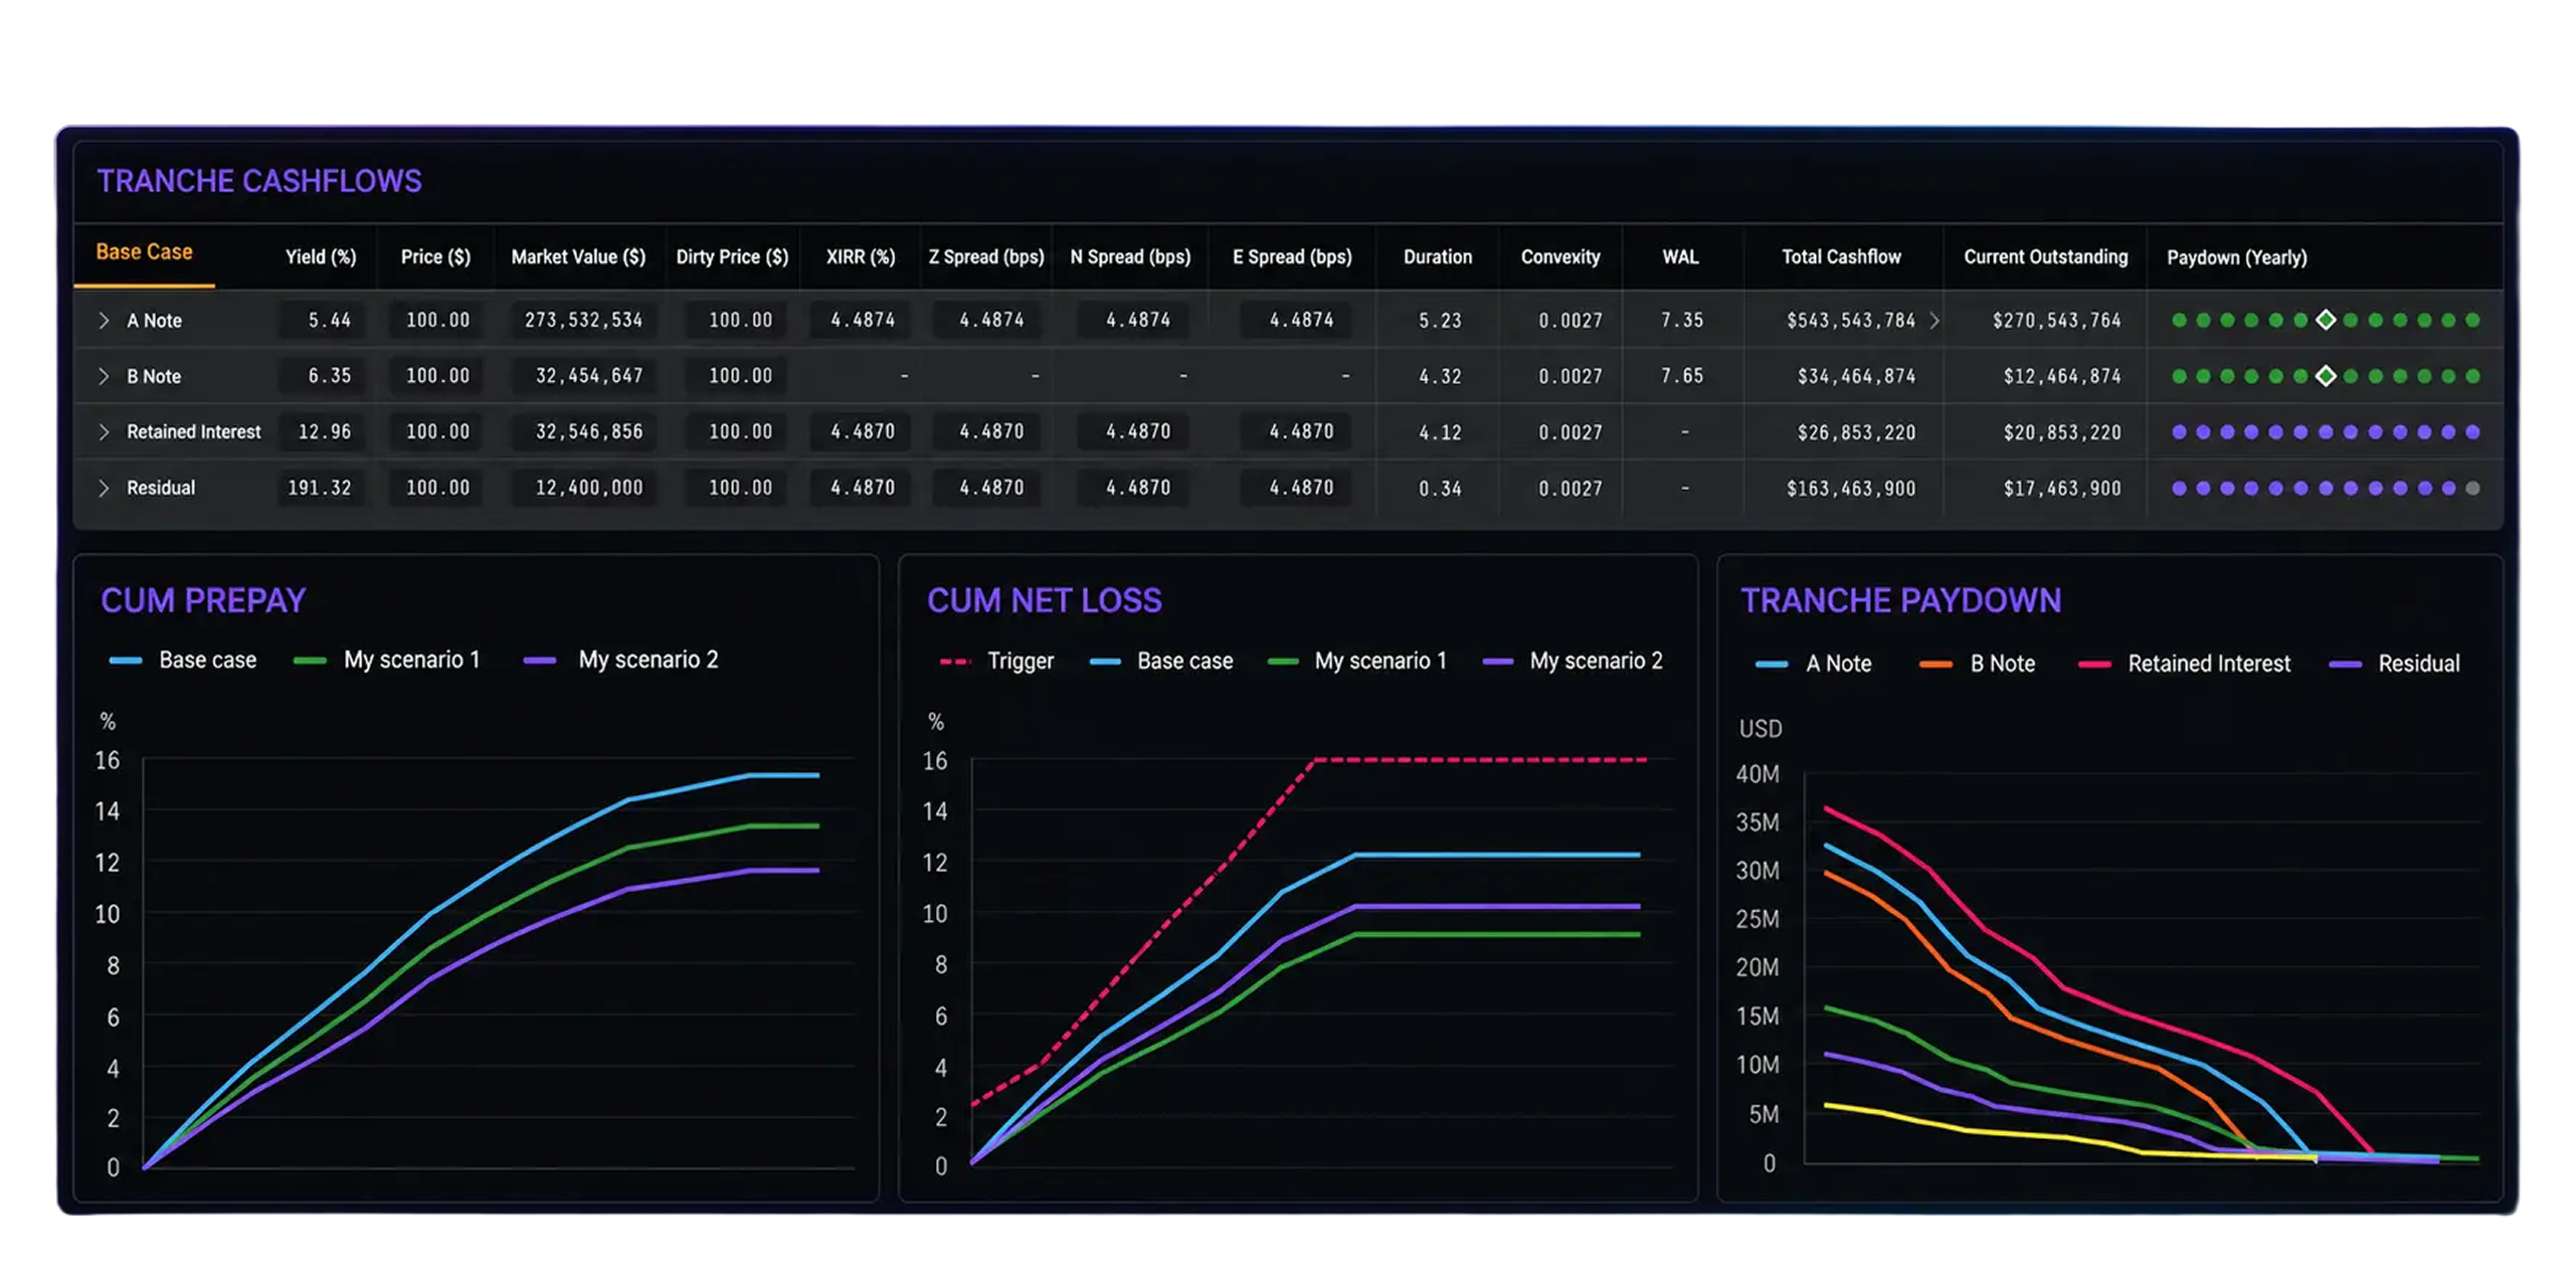Image resolution: width=2576 pixels, height=1288 pixels.
Task: Toggle Residual legend in Tranche Paydown
Action: point(2395,663)
